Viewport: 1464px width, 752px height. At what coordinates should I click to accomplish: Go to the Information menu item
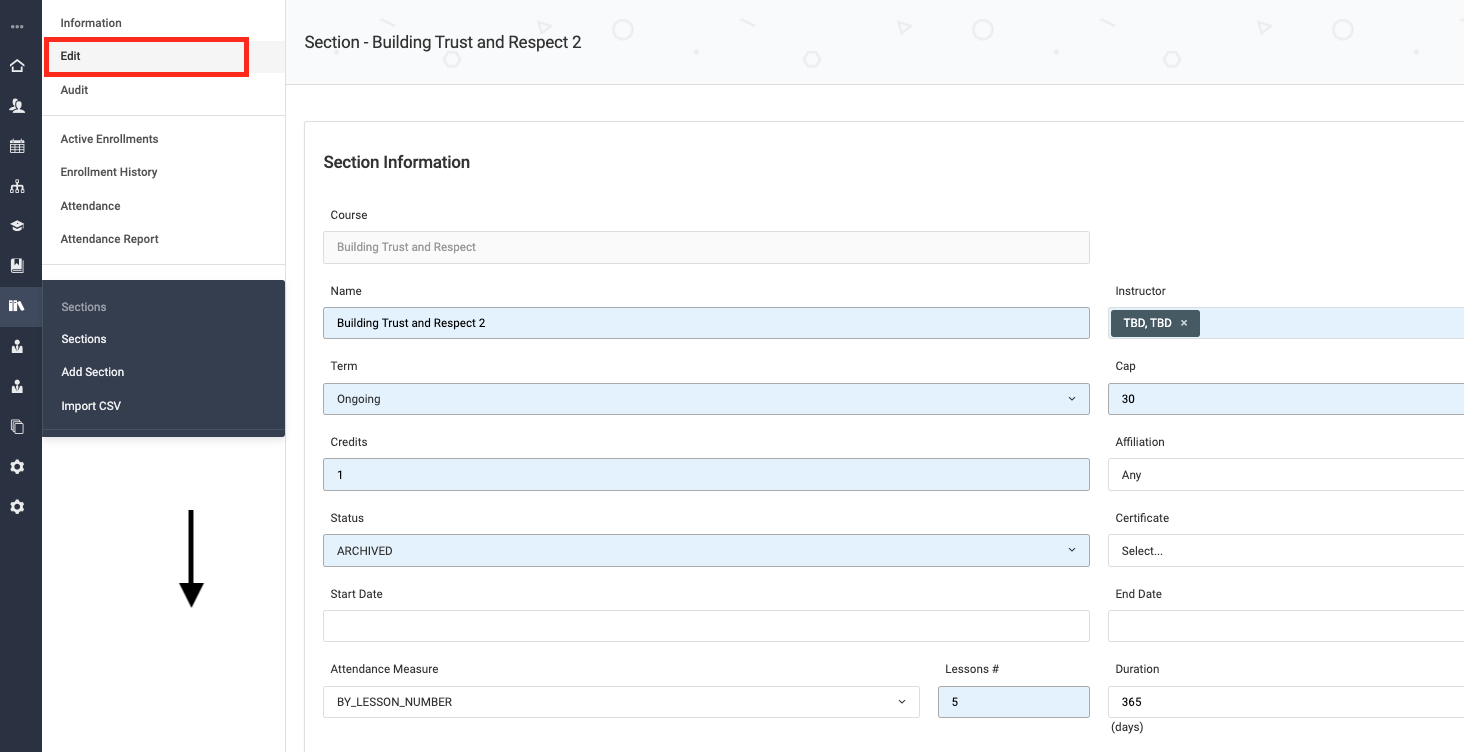click(91, 23)
